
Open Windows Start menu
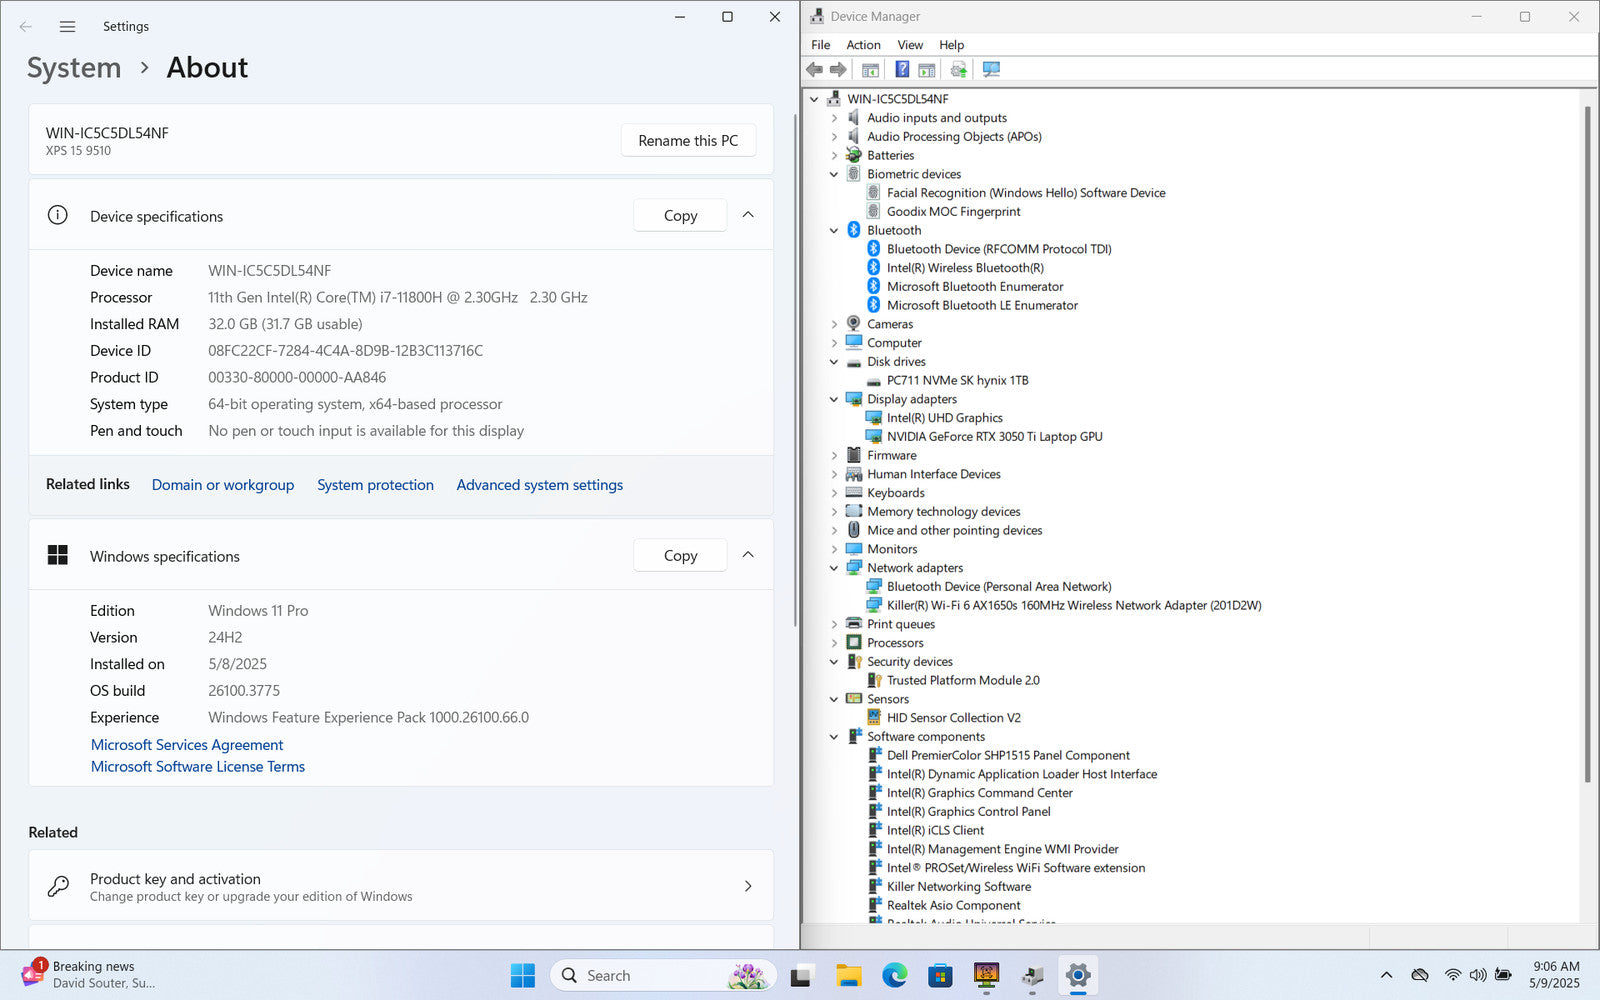[522, 975]
